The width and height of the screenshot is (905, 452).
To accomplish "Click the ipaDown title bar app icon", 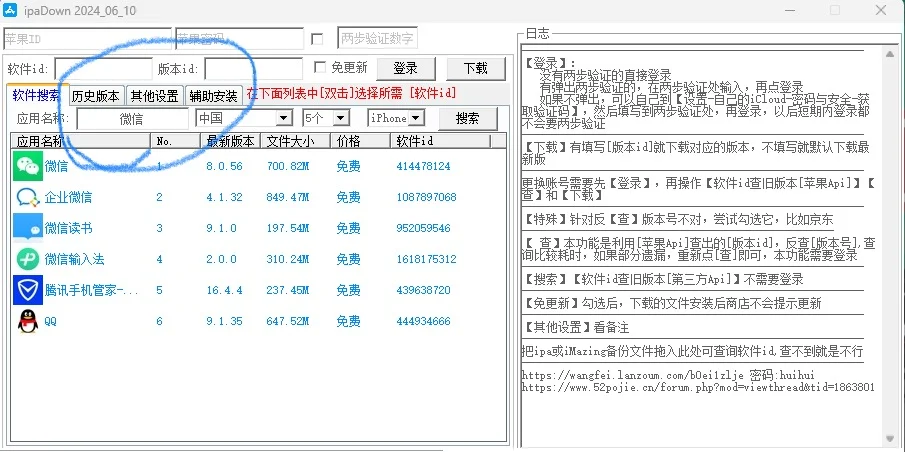I will point(12,10).
